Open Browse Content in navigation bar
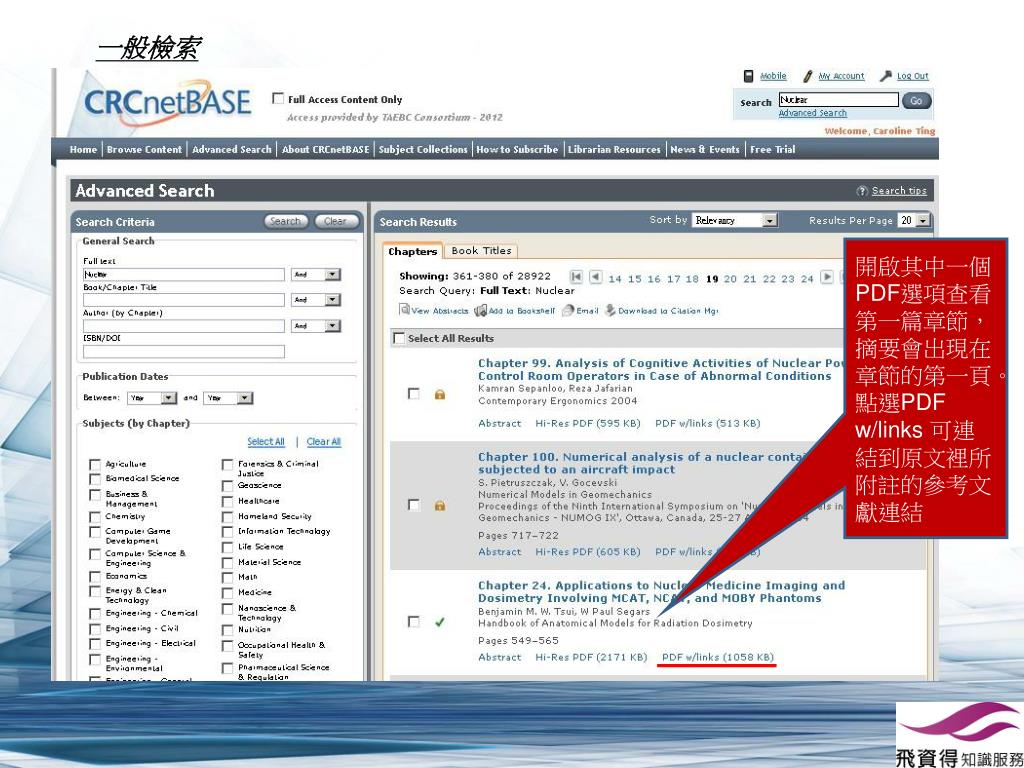The image size is (1024, 768). pos(144,150)
